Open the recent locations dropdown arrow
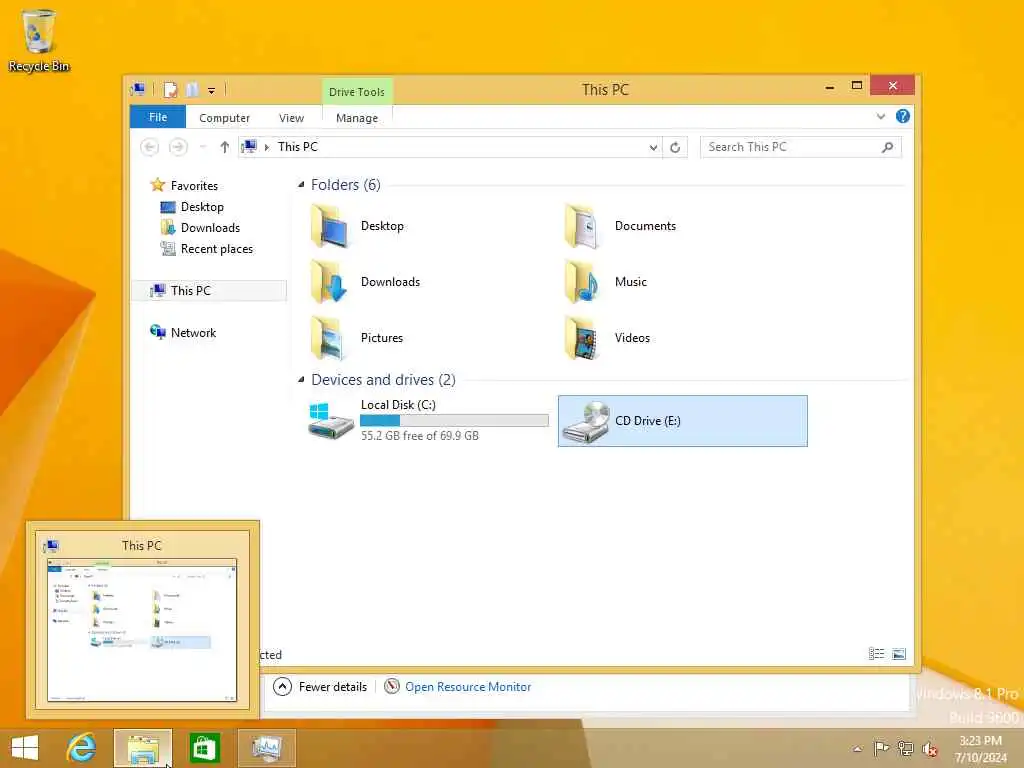Image resolution: width=1024 pixels, height=768 pixels. (x=202, y=147)
